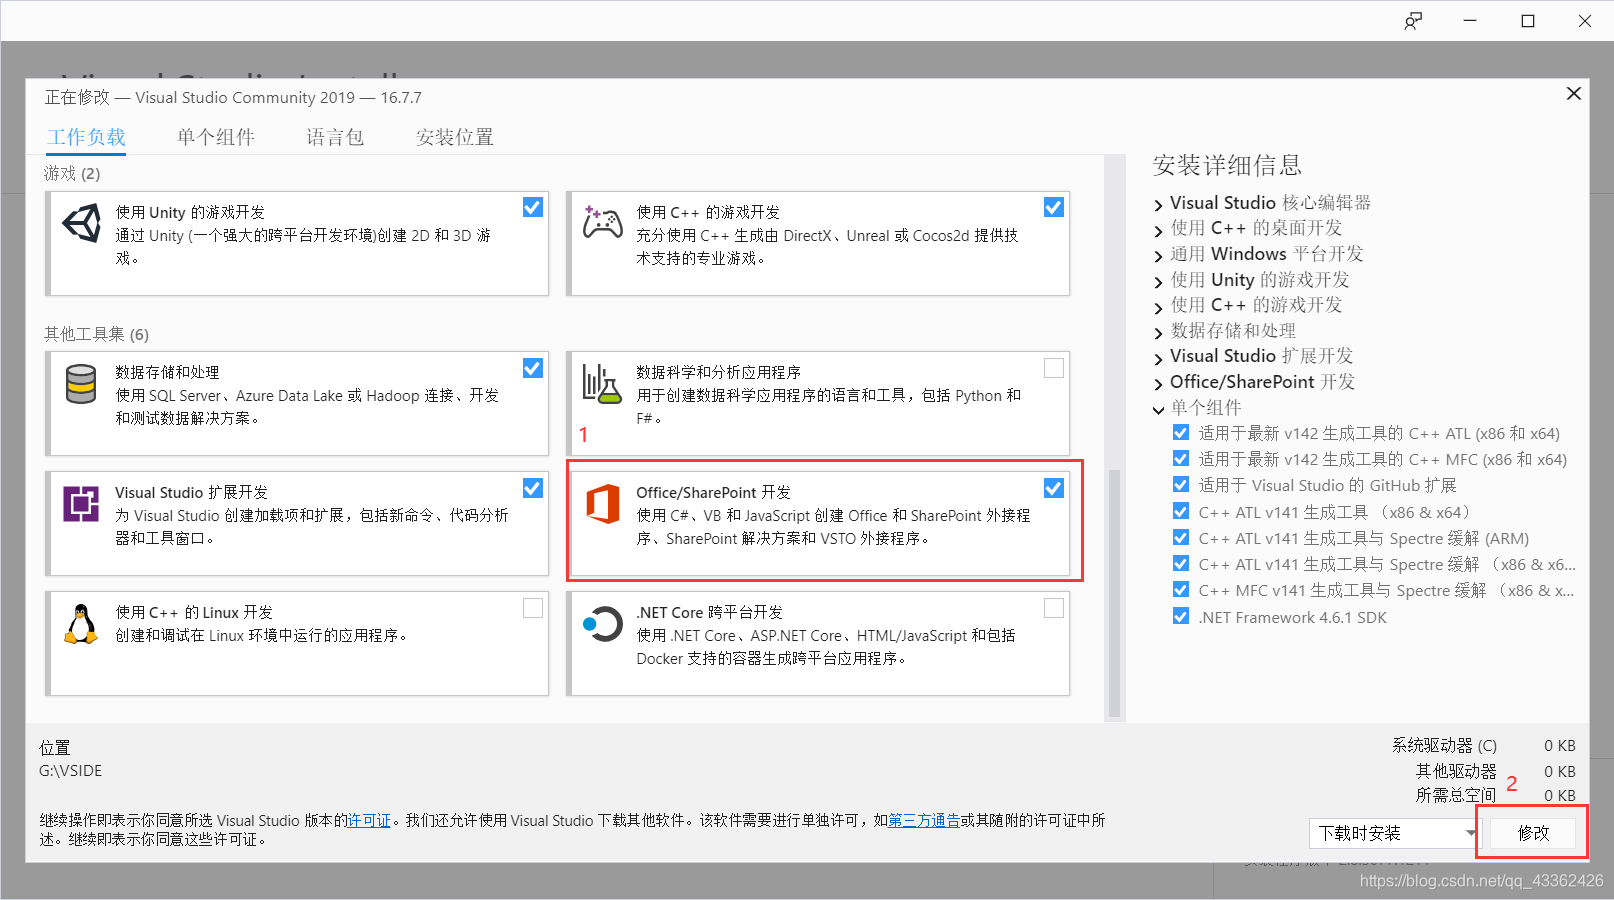The image size is (1614, 900).
Task: Click the Visual Studio extension development icon
Action: coord(81,504)
